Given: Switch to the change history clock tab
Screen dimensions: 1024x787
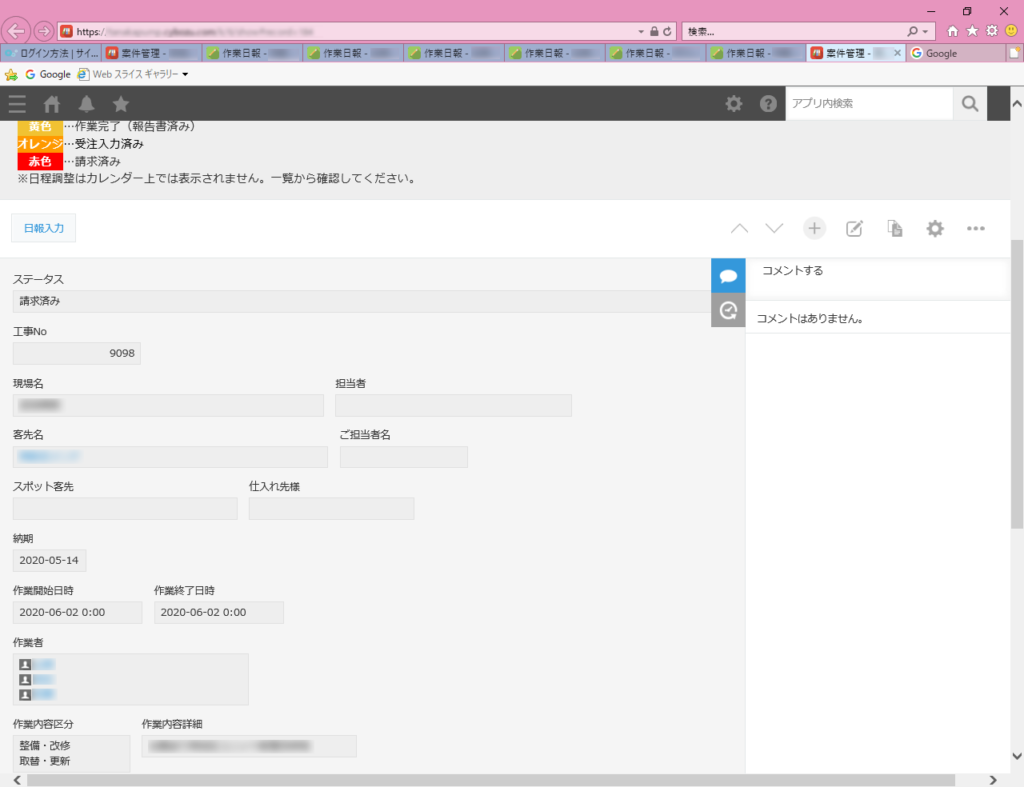Looking at the screenshot, I should 728,311.
